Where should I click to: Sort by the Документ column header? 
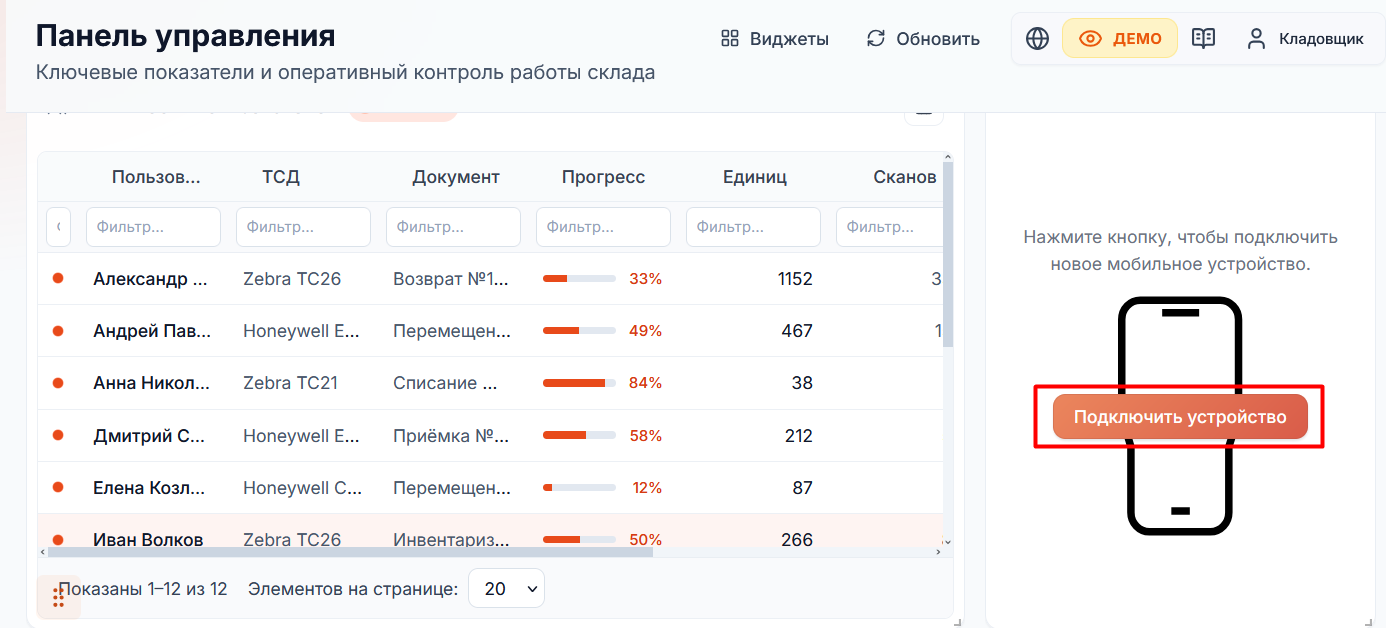(x=456, y=177)
